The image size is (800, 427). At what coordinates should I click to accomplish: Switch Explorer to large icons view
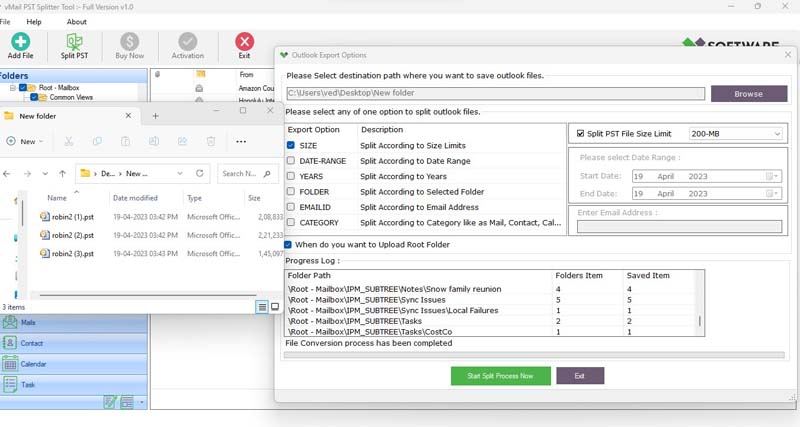coord(275,307)
